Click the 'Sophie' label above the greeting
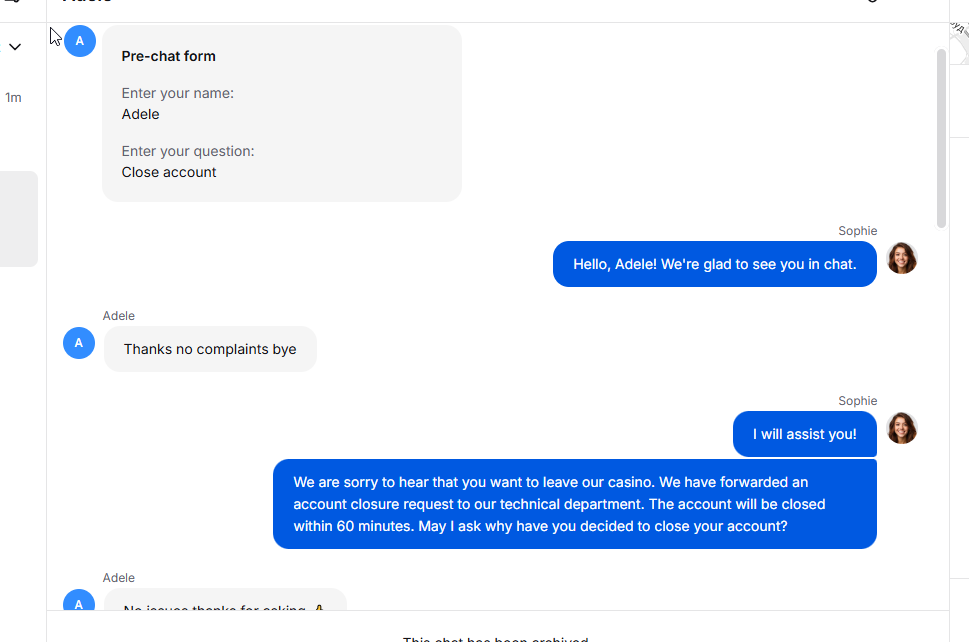 coord(857,231)
